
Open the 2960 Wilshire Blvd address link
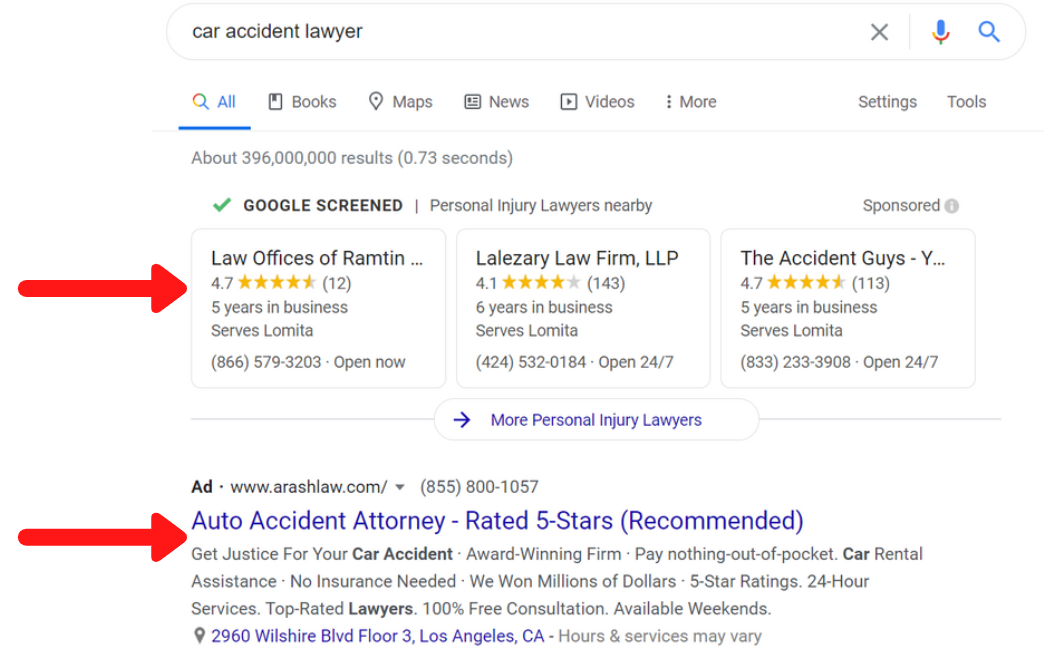pyautogui.click(x=378, y=636)
